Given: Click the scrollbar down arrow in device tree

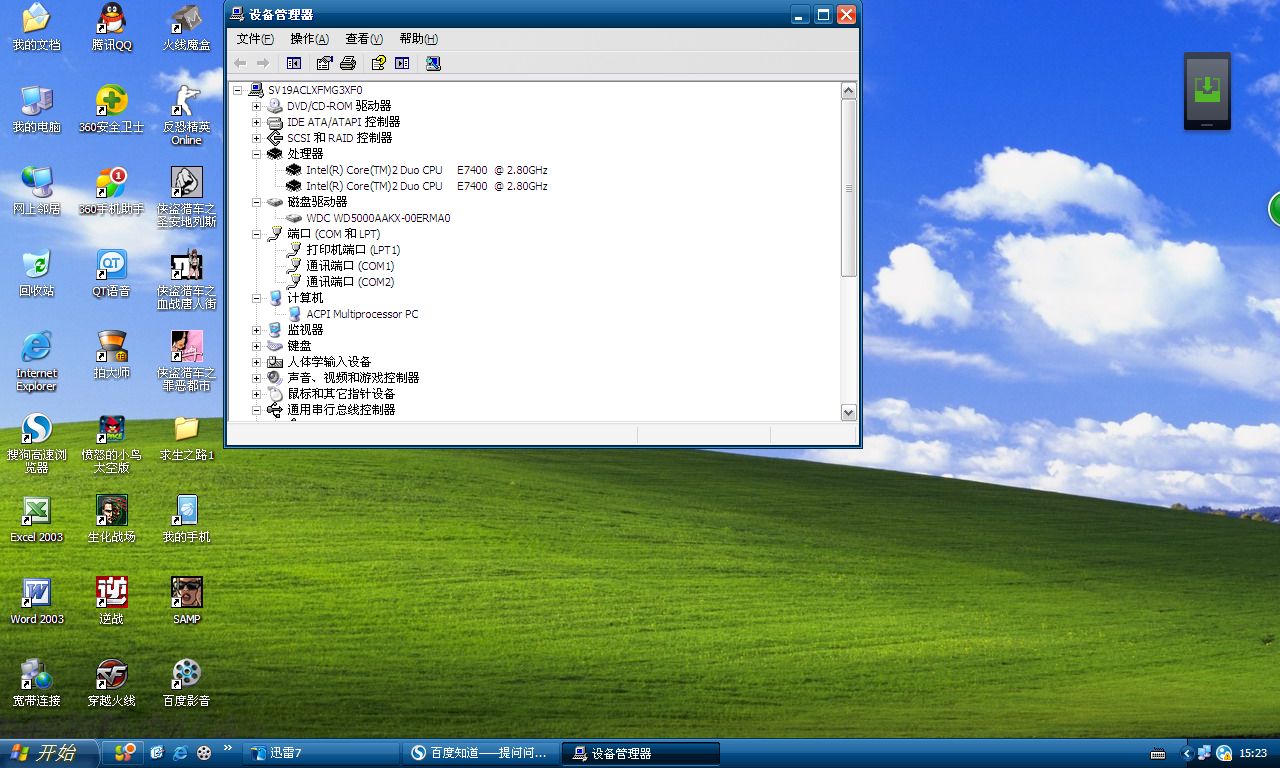Looking at the screenshot, I should click(x=848, y=412).
